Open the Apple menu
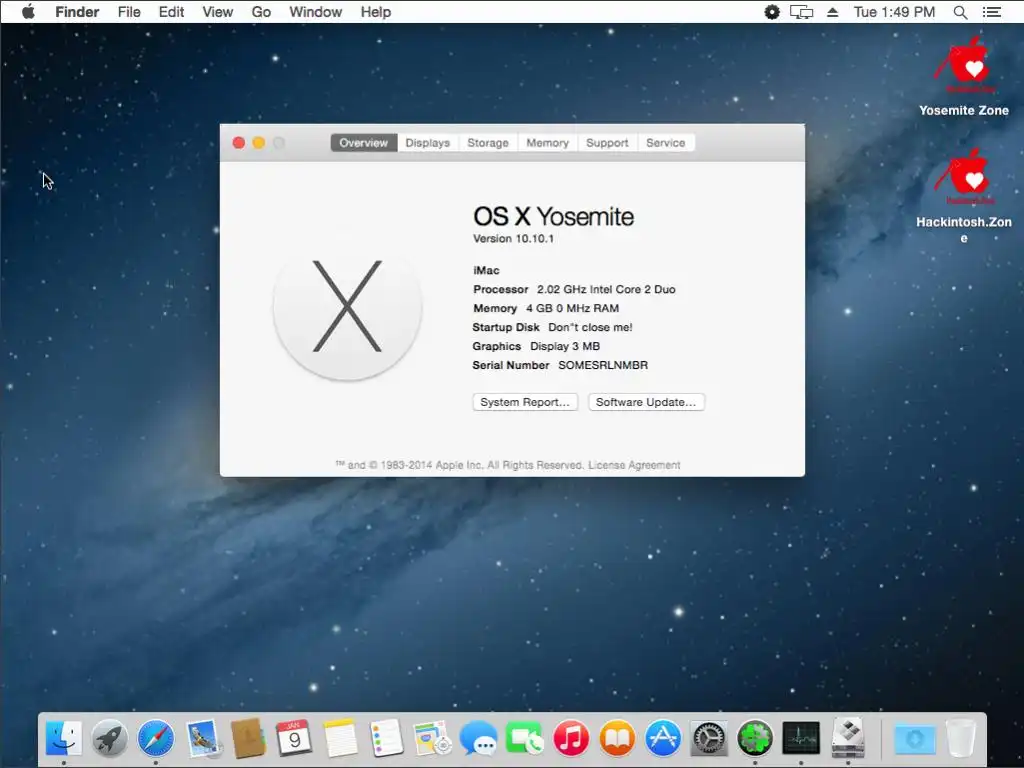Viewport: 1024px width, 768px height. click(x=28, y=12)
